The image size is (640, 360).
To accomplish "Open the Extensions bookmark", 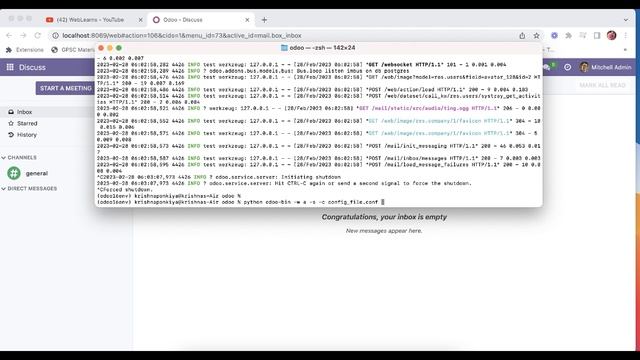I will pos(25,50).
